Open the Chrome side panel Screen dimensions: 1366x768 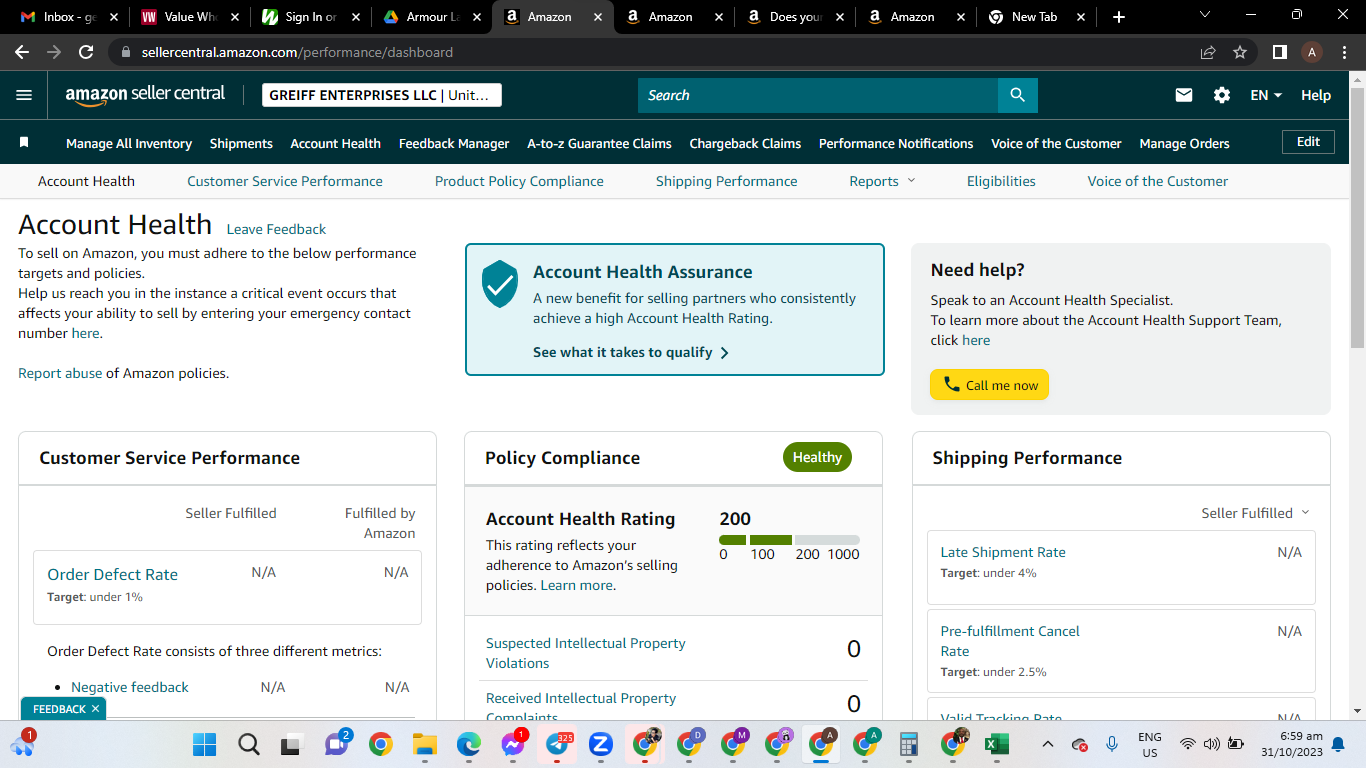(x=1279, y=52)
